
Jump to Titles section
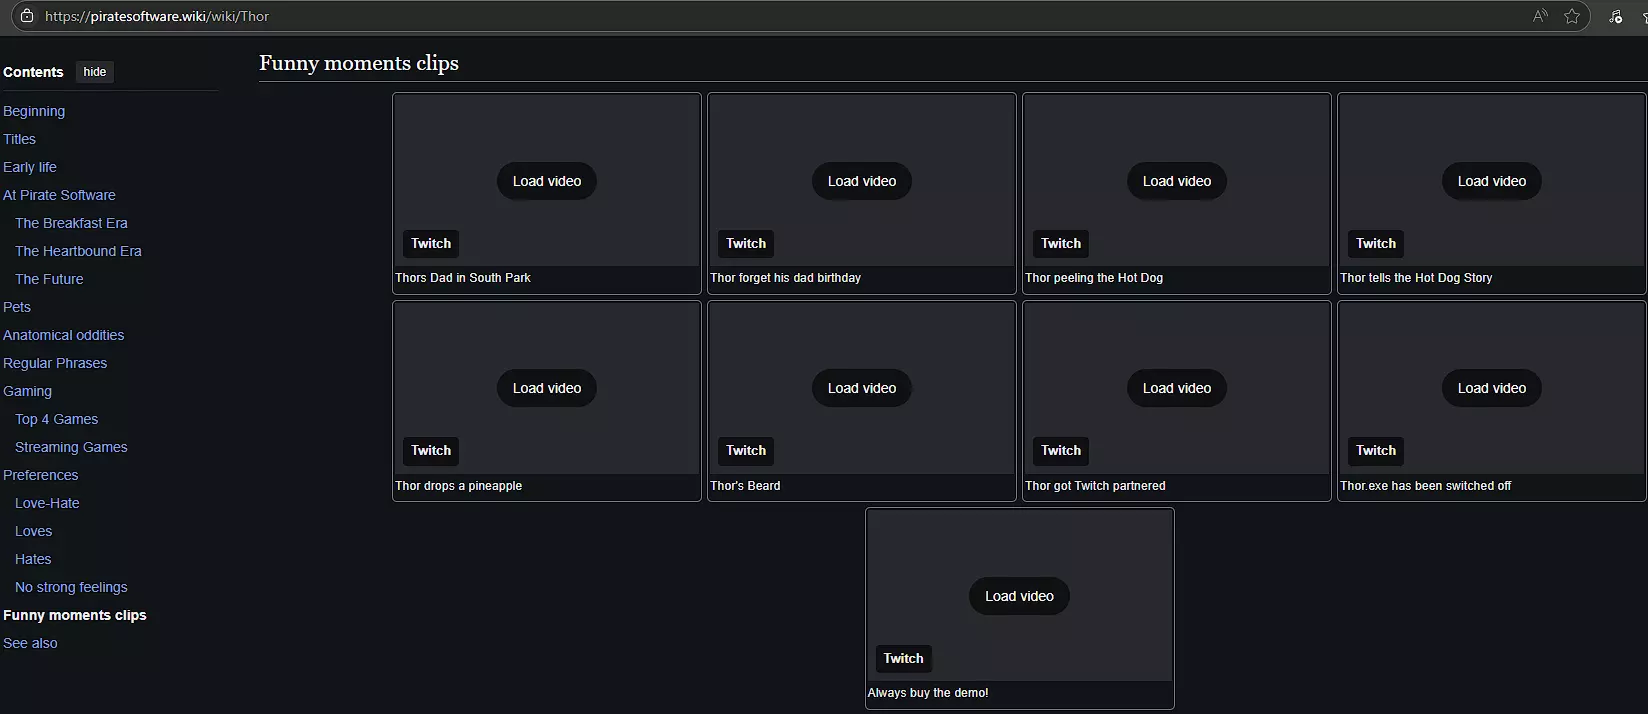click(19, 139)
